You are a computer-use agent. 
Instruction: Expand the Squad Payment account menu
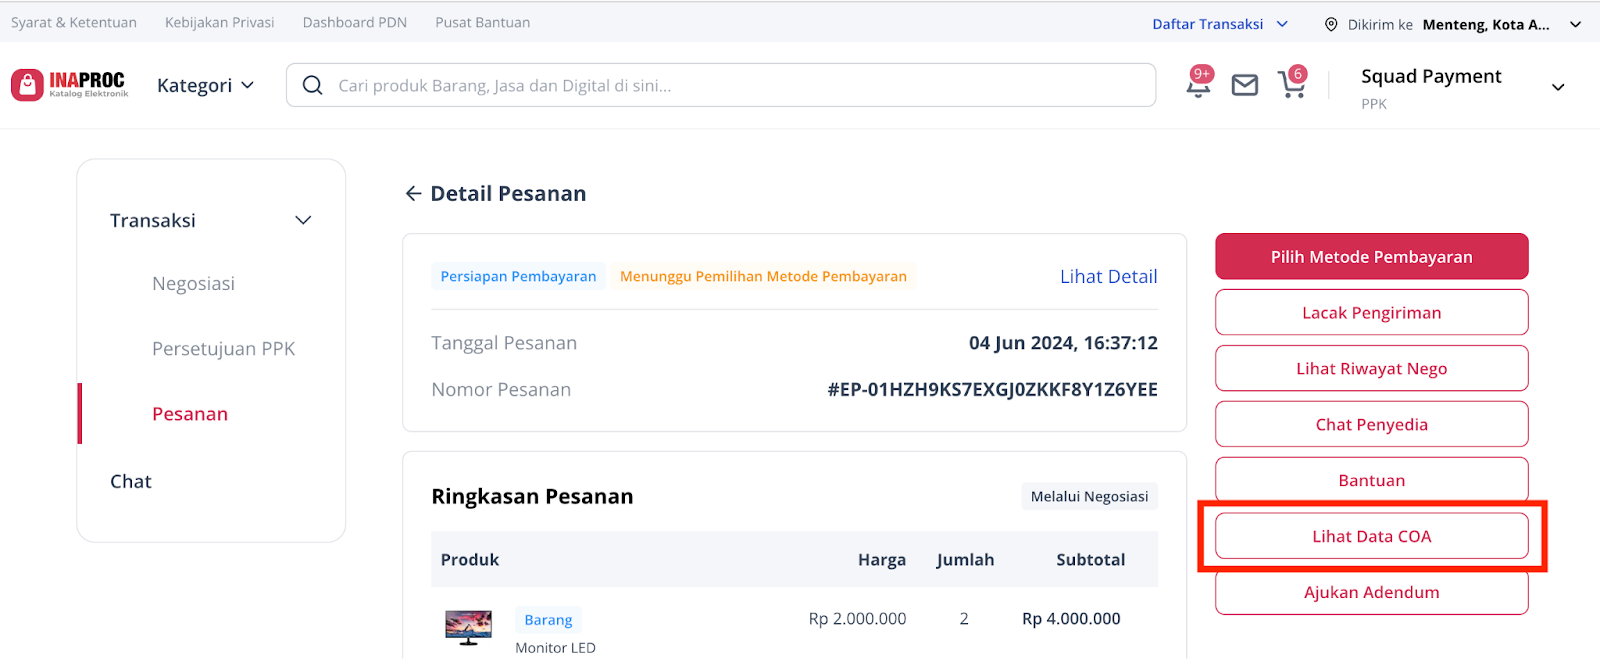1557,87
